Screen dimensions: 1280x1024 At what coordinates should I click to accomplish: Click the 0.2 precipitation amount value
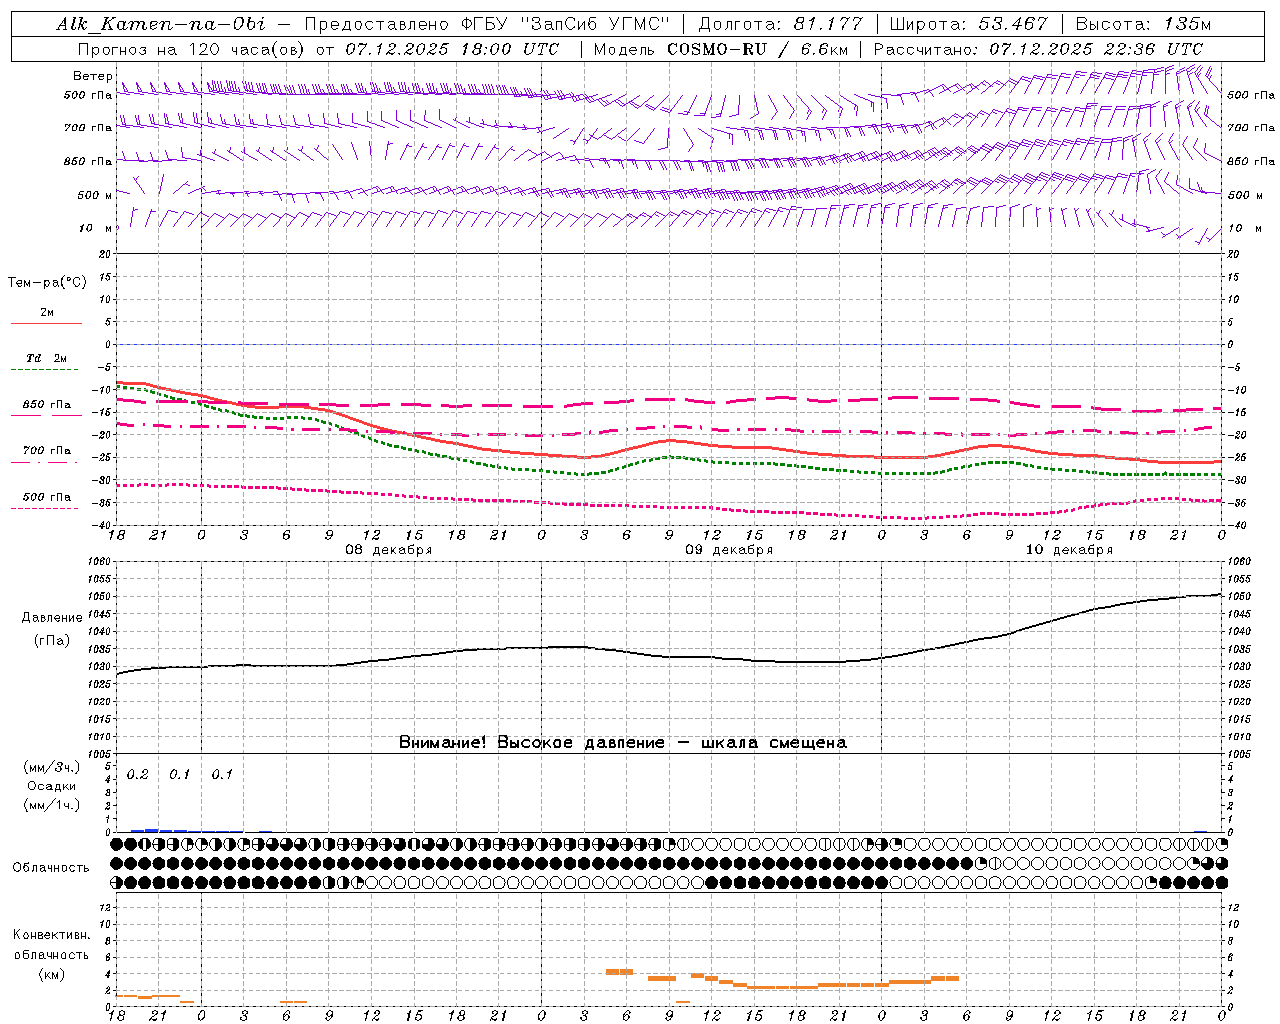pos(137,775)
